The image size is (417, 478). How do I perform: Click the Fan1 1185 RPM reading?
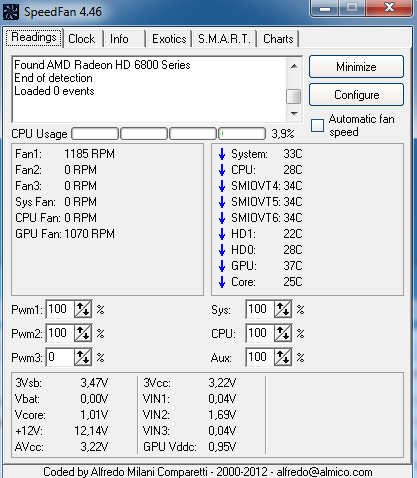pyautogui.click(x=65, y=154)
